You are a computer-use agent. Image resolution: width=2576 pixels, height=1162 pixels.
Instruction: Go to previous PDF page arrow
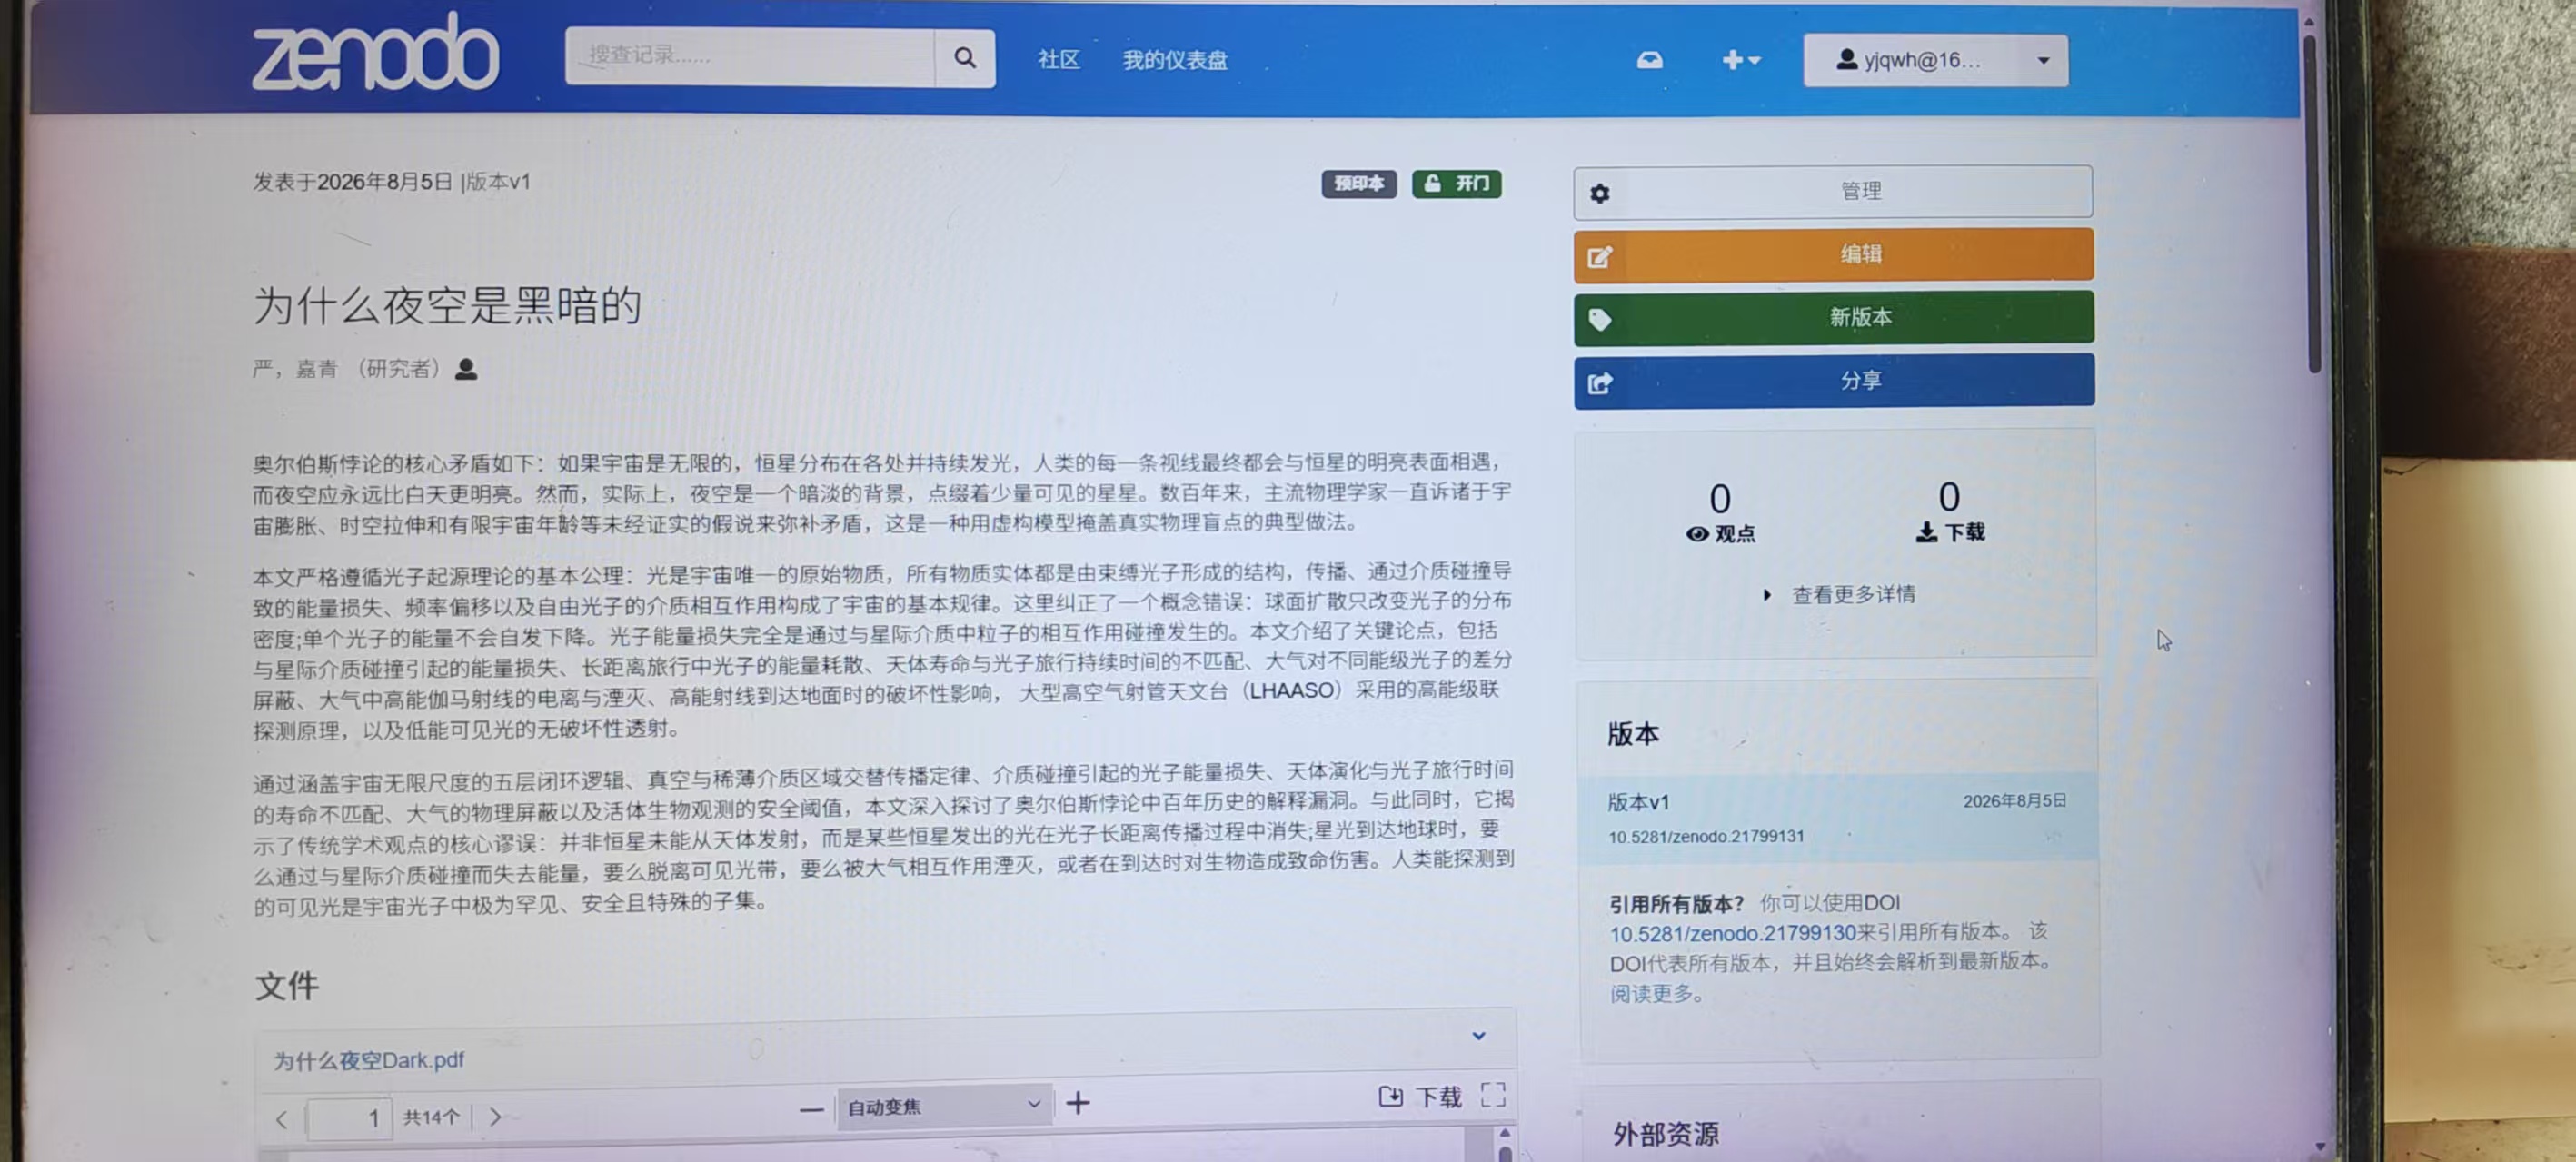click(281, 1119)
